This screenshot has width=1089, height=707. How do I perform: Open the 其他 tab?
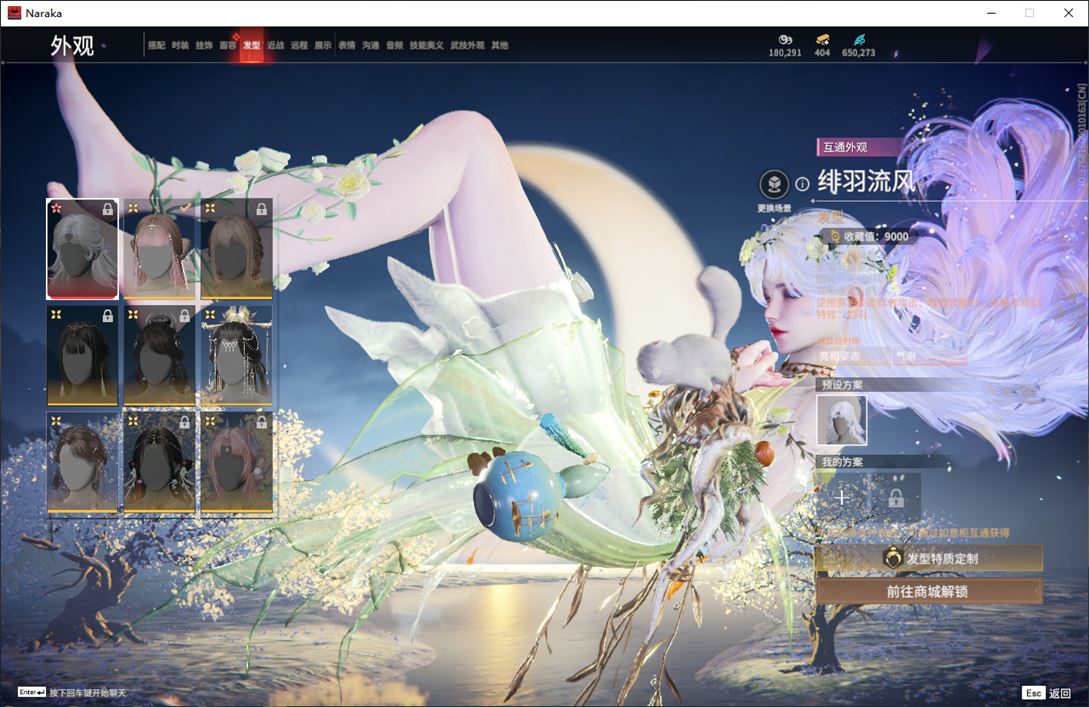500,45
